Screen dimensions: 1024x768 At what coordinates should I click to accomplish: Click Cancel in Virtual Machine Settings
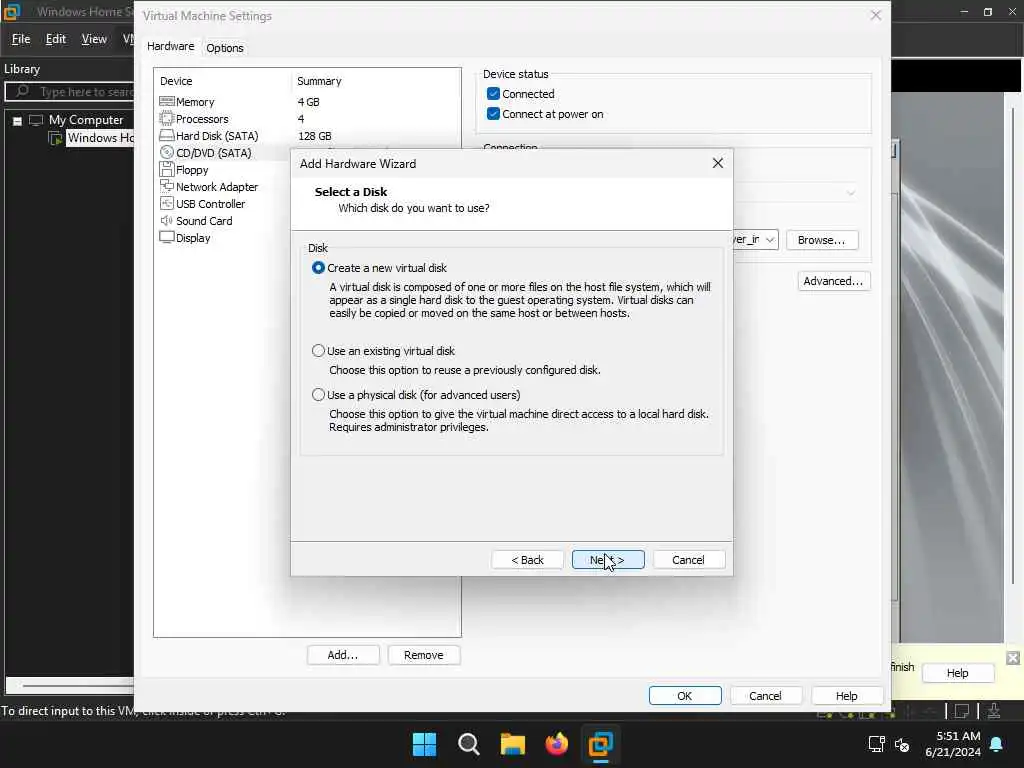pos(765,696)
